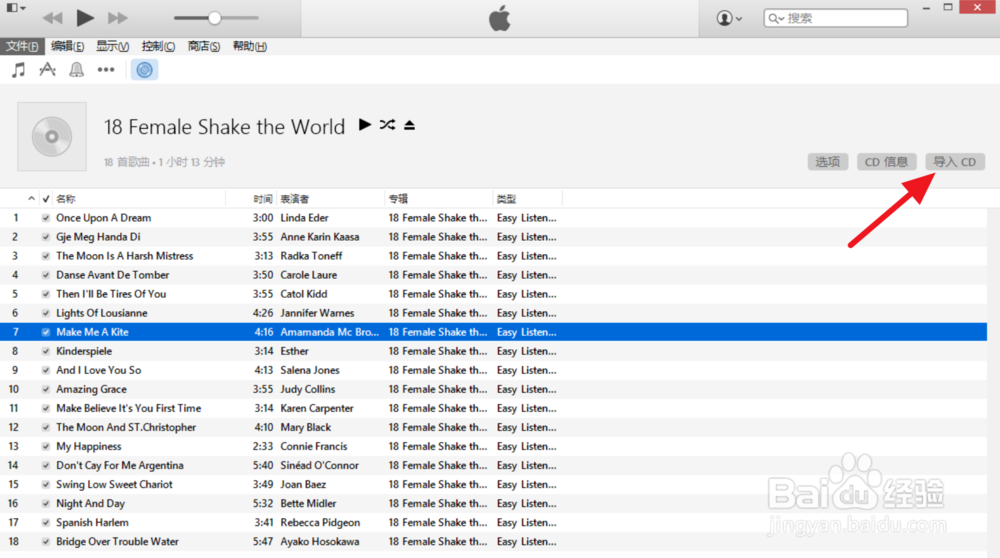Go back to the previous track

pos(53,18)
